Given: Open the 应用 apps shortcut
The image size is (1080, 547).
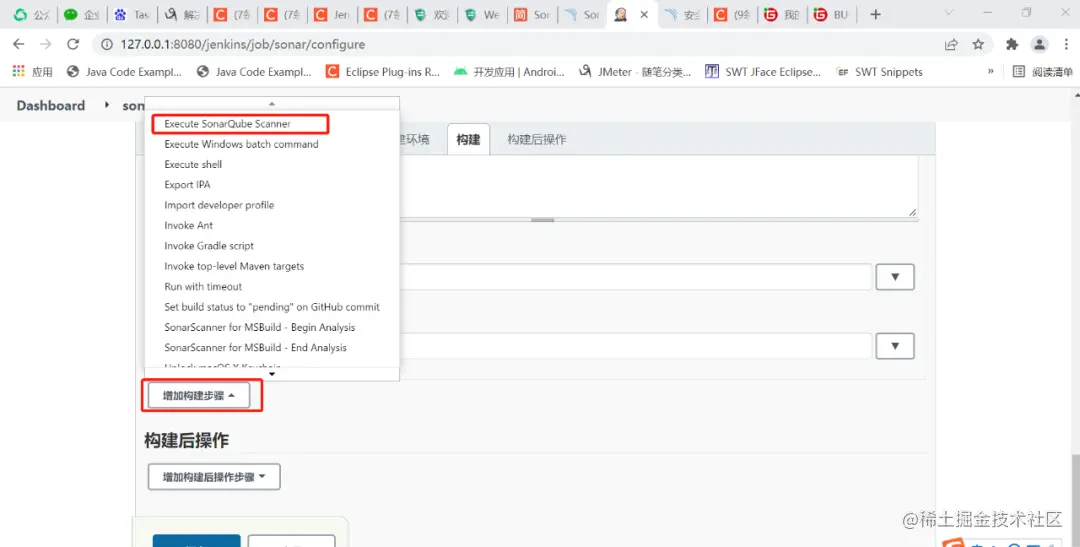Looking at the screenshot, I should 32,72.
